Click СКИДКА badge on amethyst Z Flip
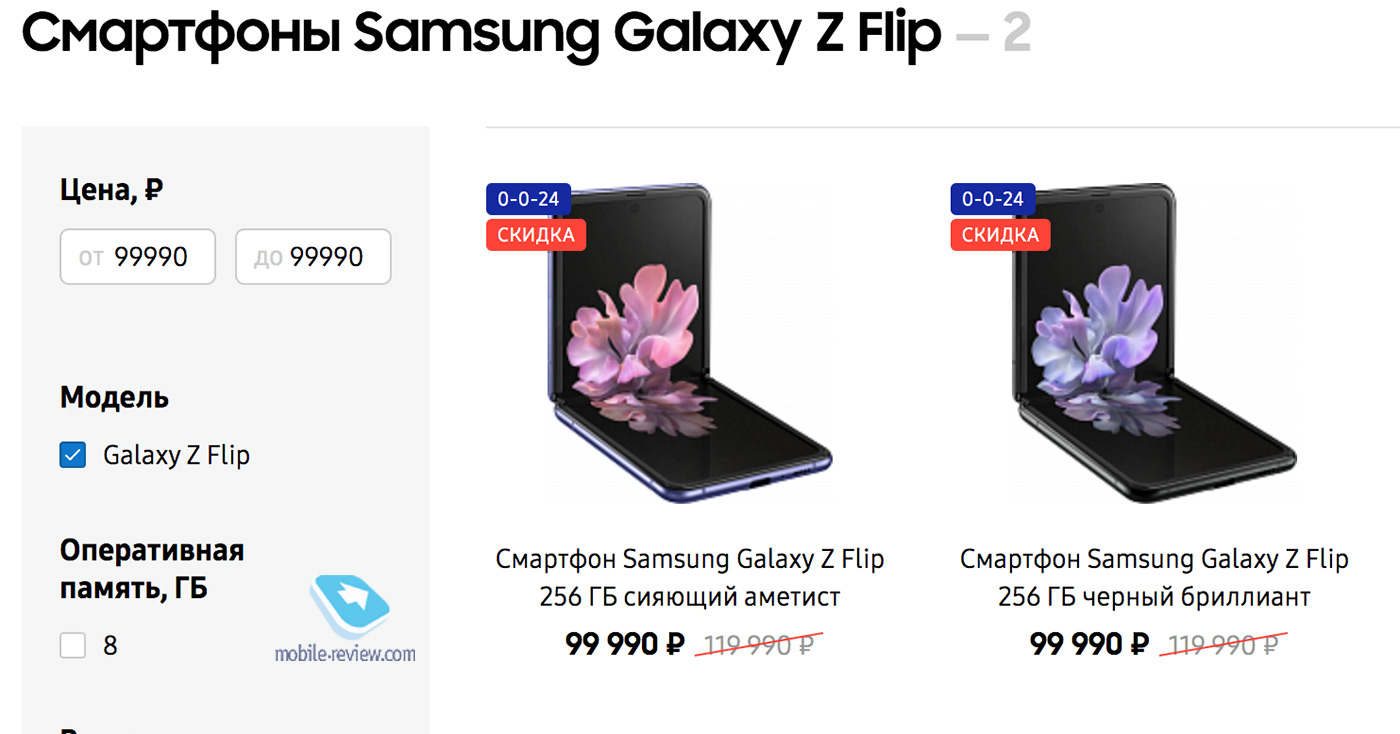The width and height of the screenshot is (1400, 734). [x=536, y=235]
